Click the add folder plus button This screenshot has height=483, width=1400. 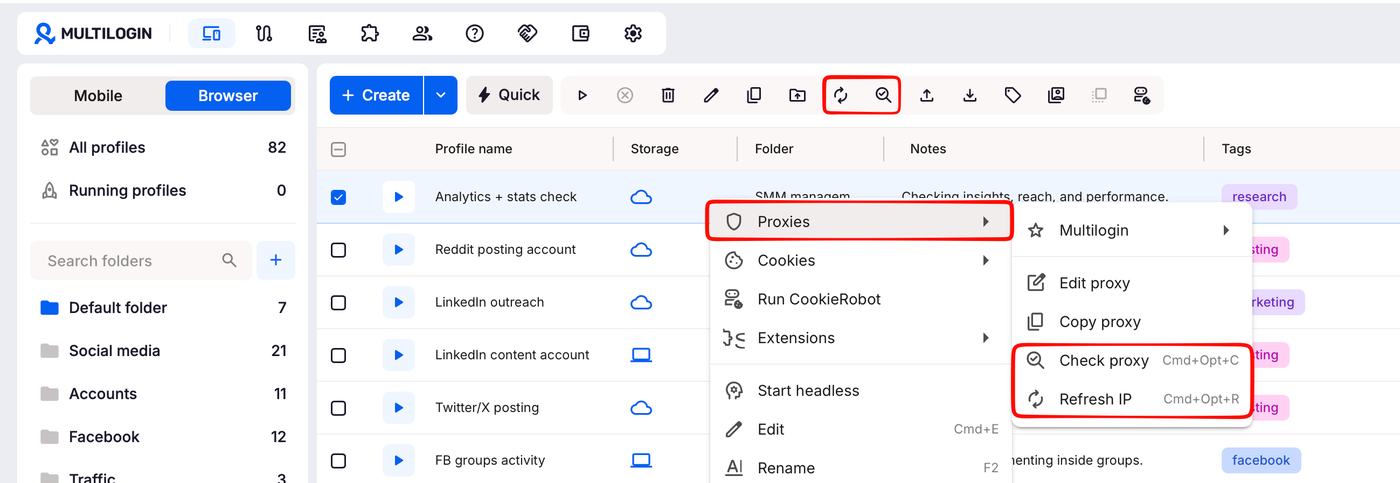pyautogui.click(x=276, y=260)
